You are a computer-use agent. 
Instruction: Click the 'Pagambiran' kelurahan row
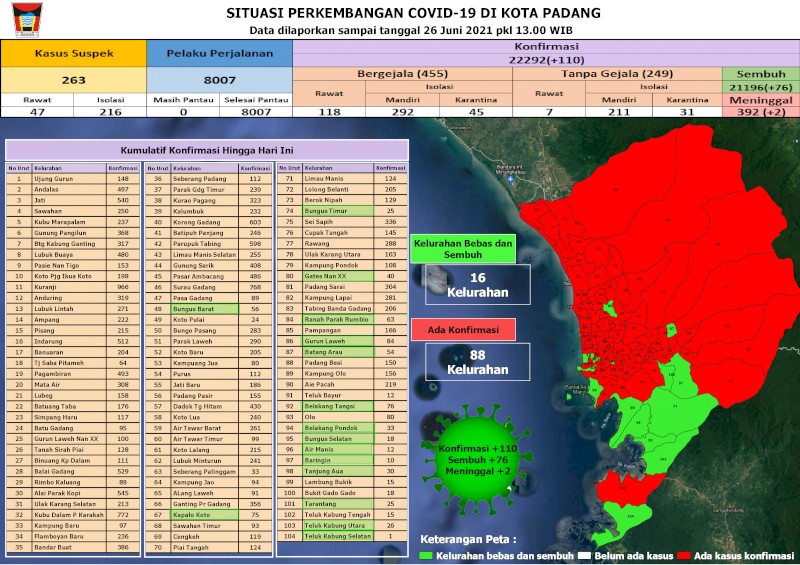click(73, 374)
